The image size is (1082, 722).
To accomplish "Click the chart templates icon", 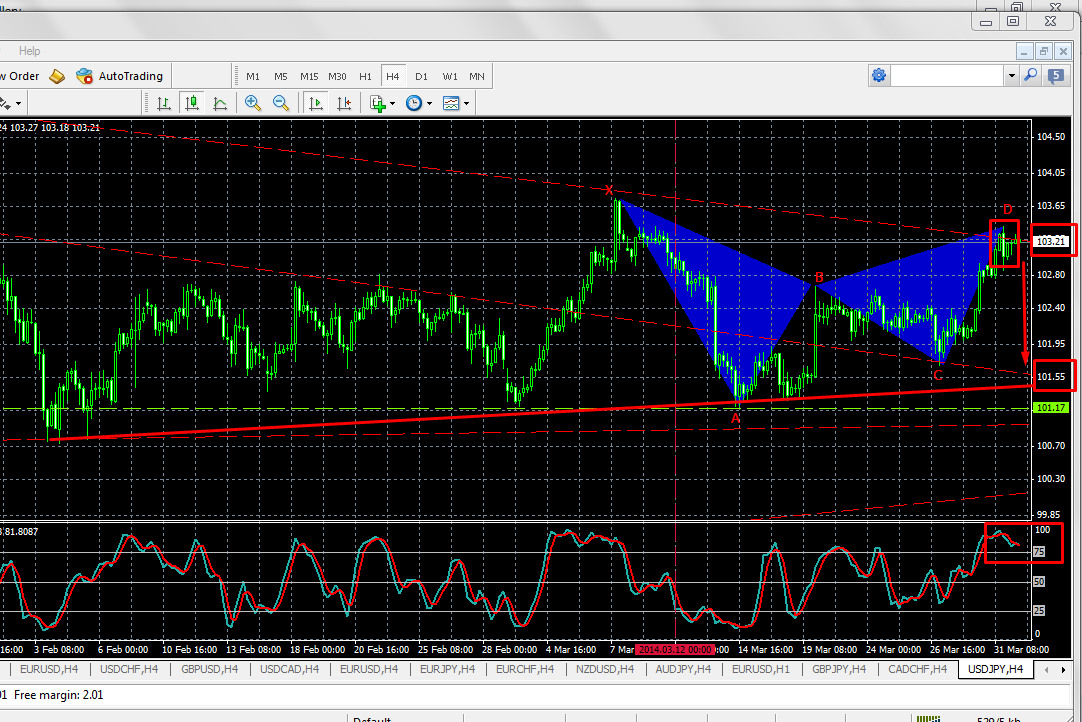I will (451, 104).
